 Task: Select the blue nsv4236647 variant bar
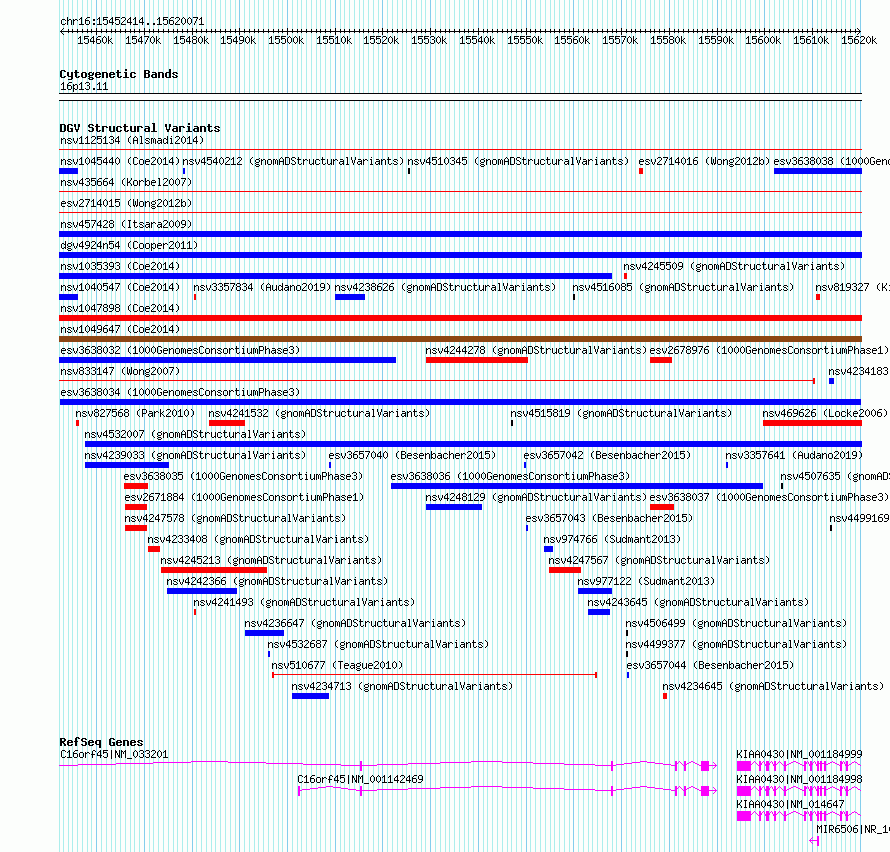[x=265, y=633]
